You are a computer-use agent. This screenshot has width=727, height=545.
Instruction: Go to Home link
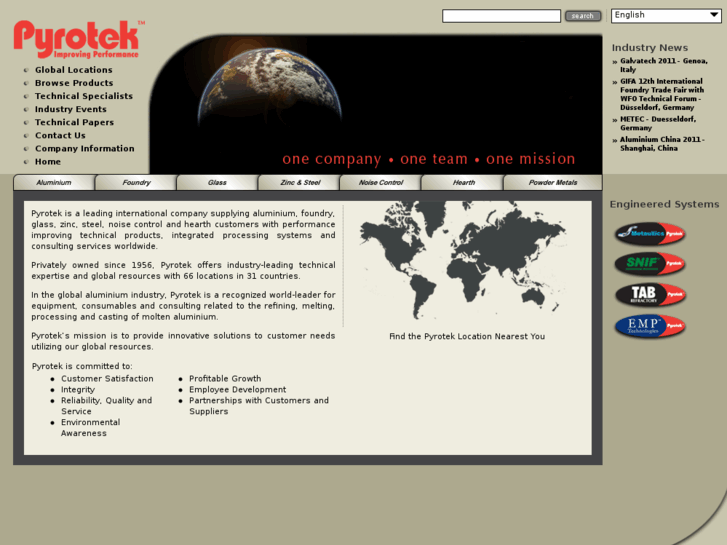[x=48, y=162]
